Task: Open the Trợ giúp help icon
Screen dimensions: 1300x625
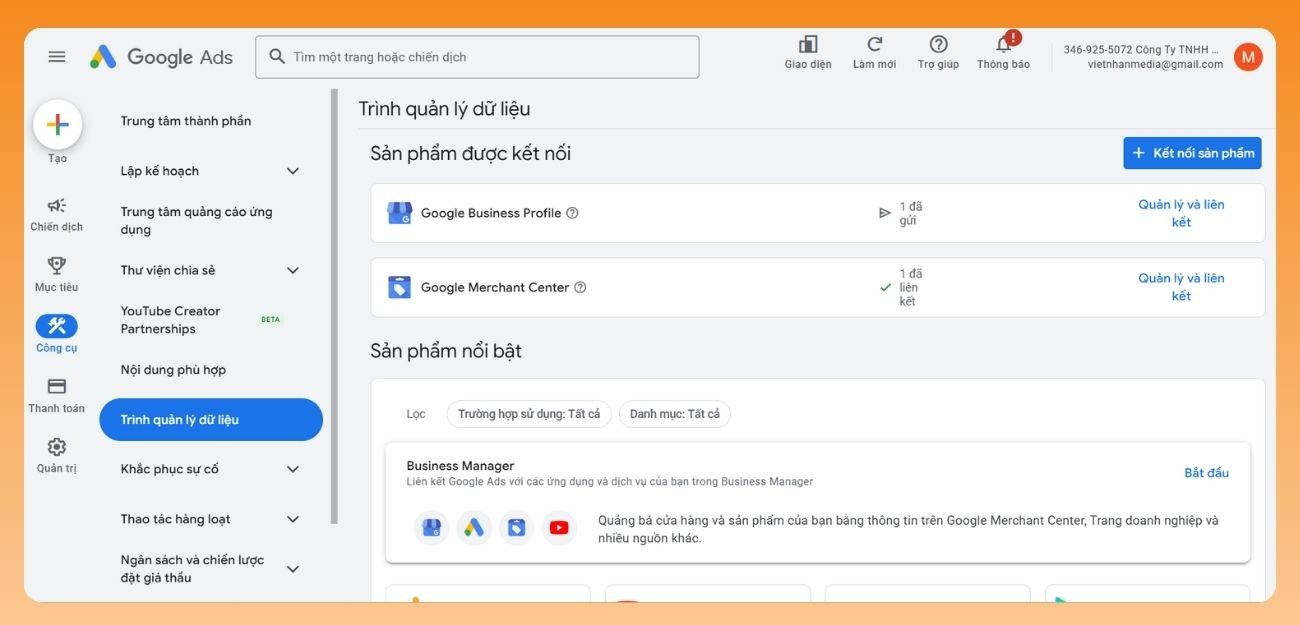Action: [938, 45]
